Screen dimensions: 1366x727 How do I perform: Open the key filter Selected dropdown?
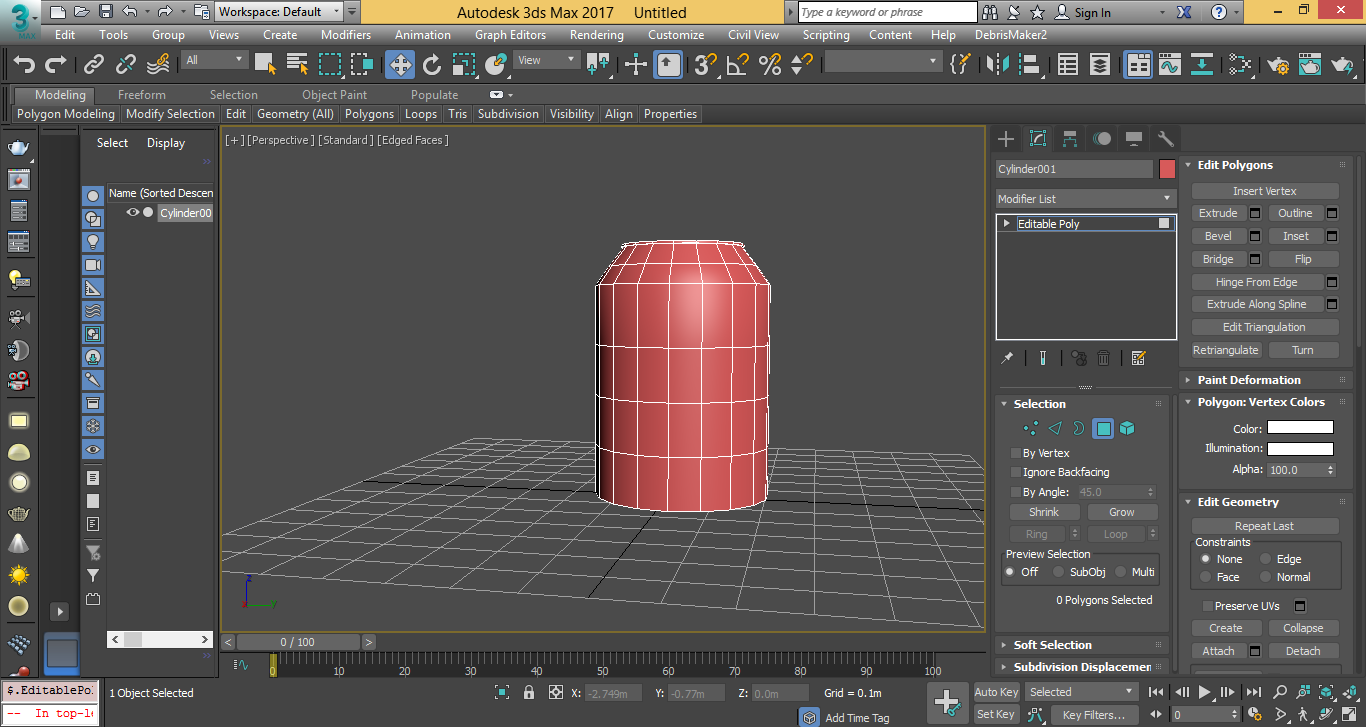pyautogui.click(x=1083, y=691)
